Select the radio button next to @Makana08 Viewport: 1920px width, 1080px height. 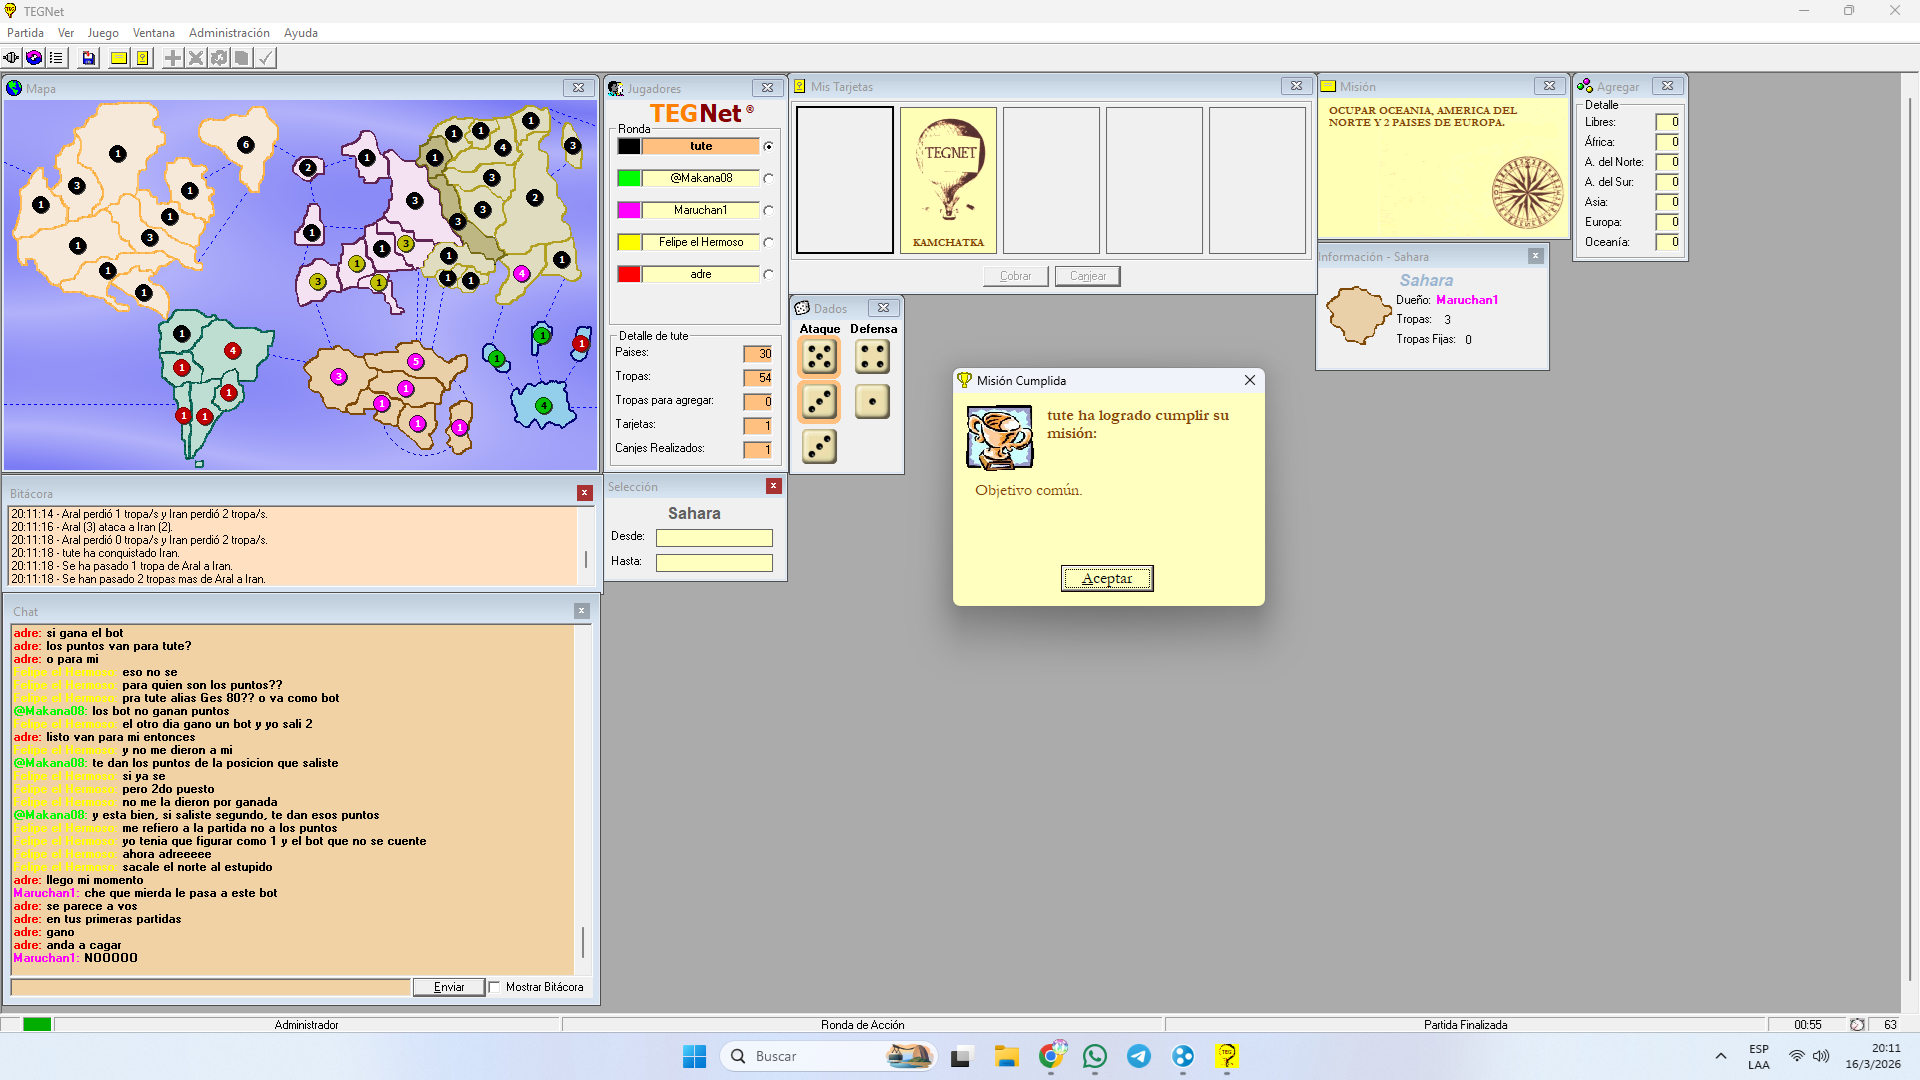click(x=768, y=178)
